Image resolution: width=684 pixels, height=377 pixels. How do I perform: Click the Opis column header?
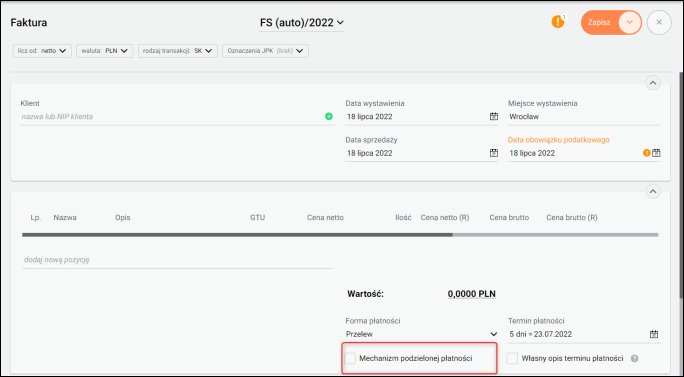[123, 217]
